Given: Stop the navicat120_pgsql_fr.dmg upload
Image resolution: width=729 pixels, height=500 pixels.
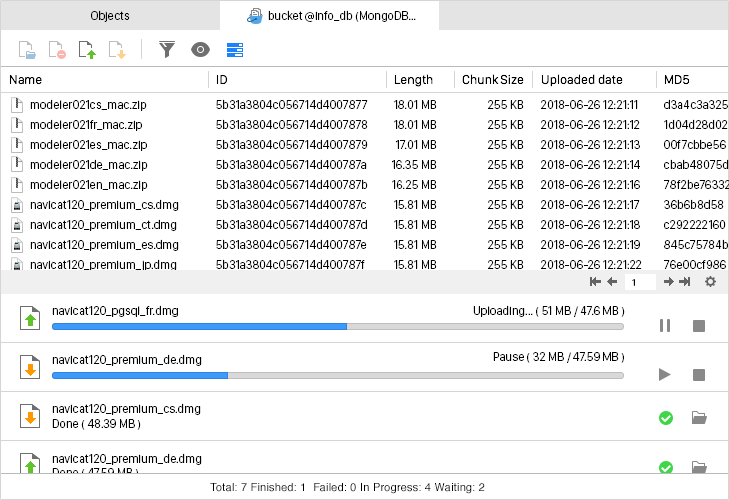Looking at the screenshot, I should 699,326.
